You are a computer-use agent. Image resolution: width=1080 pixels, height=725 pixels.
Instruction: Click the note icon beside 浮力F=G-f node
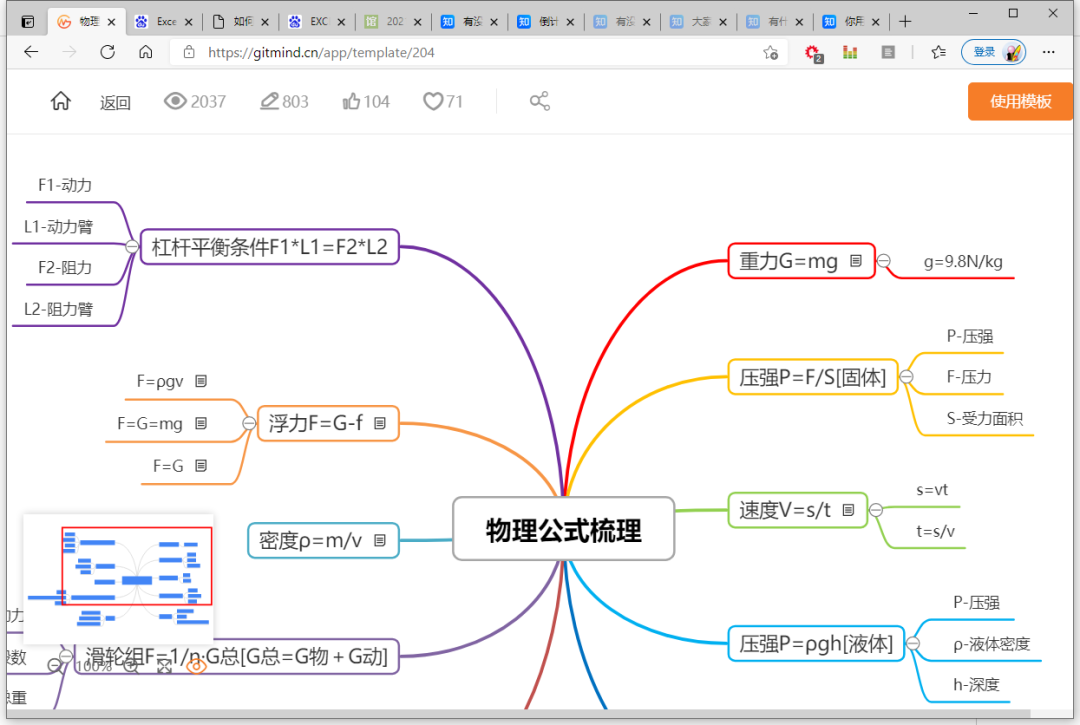[x=381, y=423]
